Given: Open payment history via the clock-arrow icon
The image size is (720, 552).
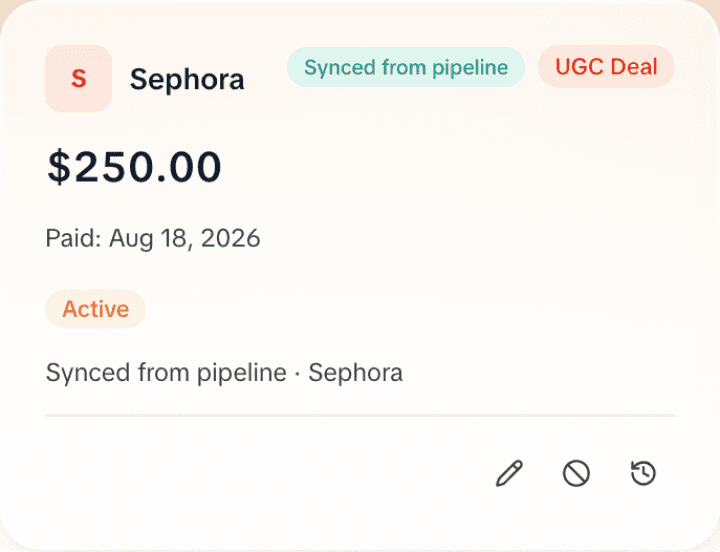Looking at the screenshot, I should pos(643,473).
